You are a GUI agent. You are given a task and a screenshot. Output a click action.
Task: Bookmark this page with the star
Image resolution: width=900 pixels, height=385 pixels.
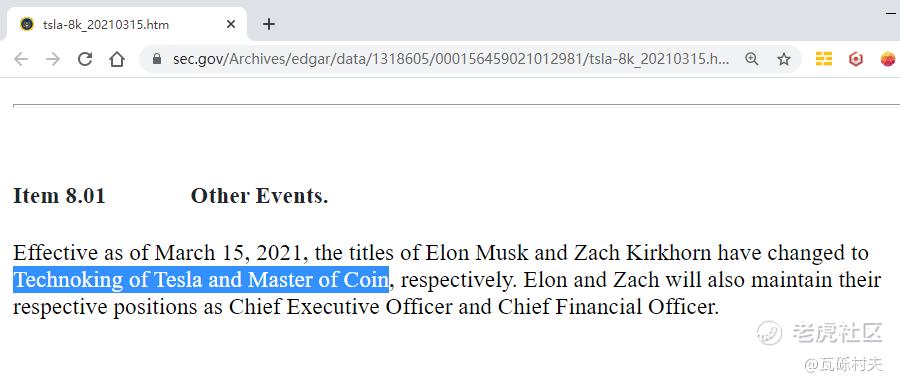(784, 59)
